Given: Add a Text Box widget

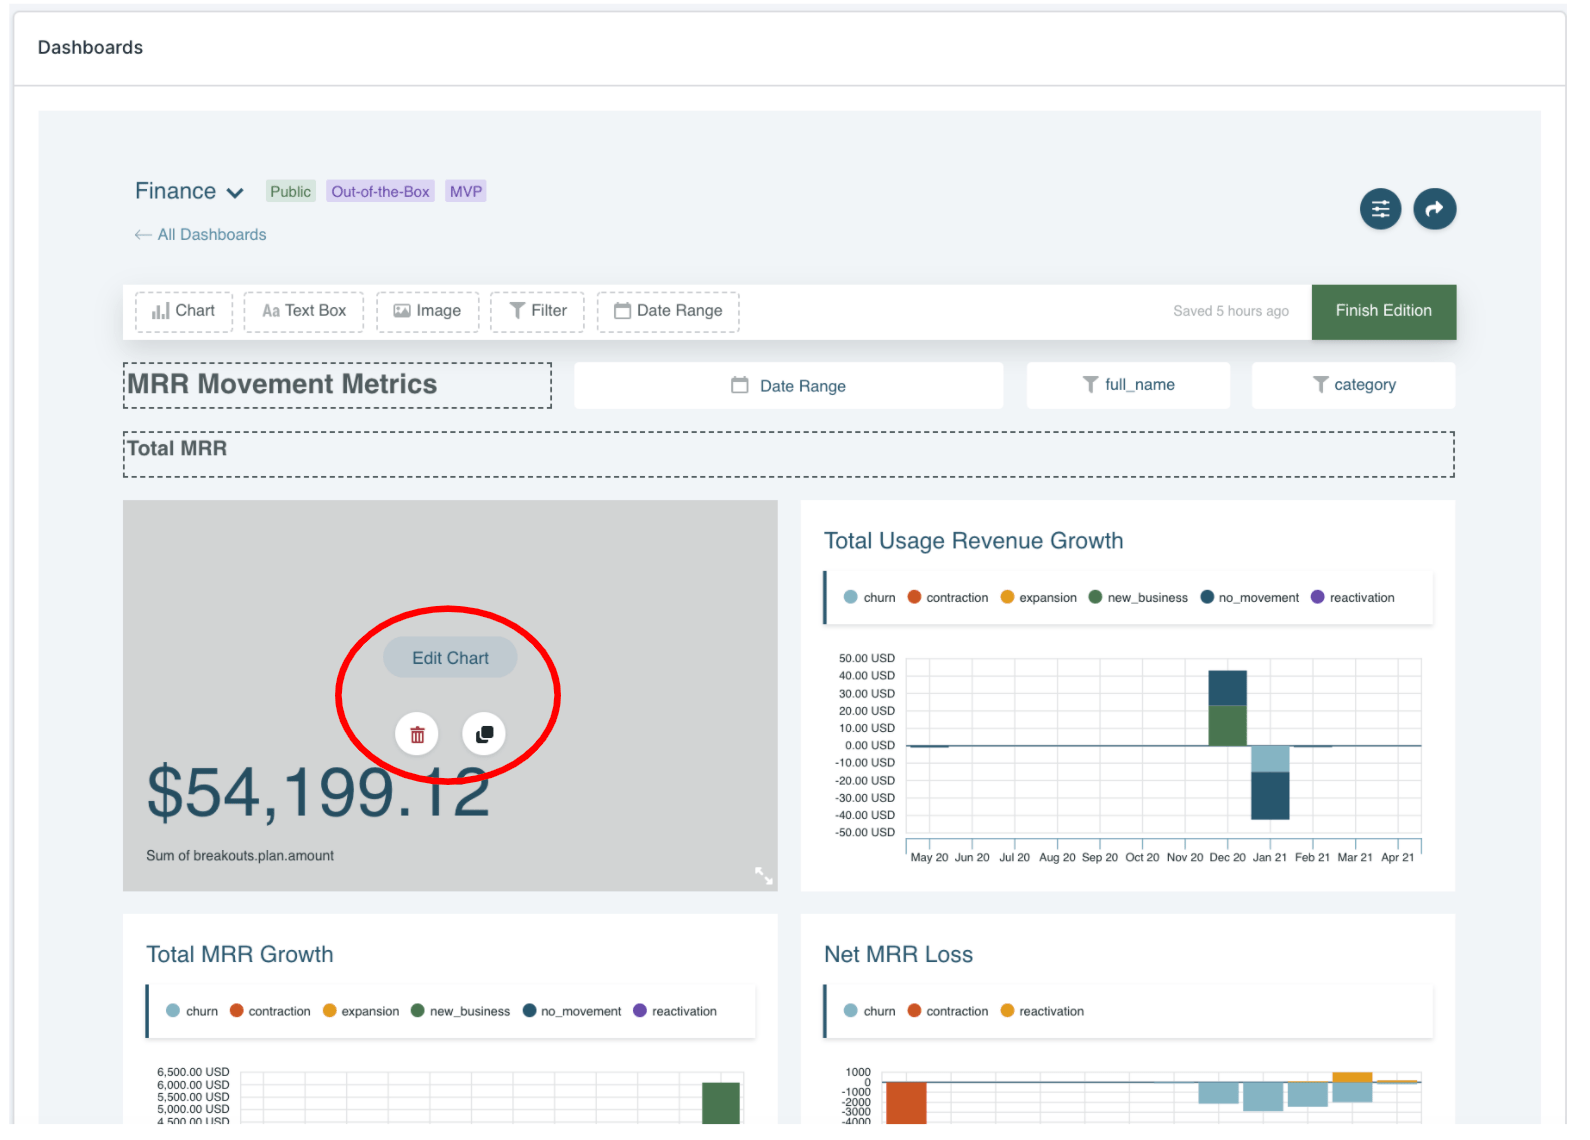Looking at the screenshot, I should point(304,311).
